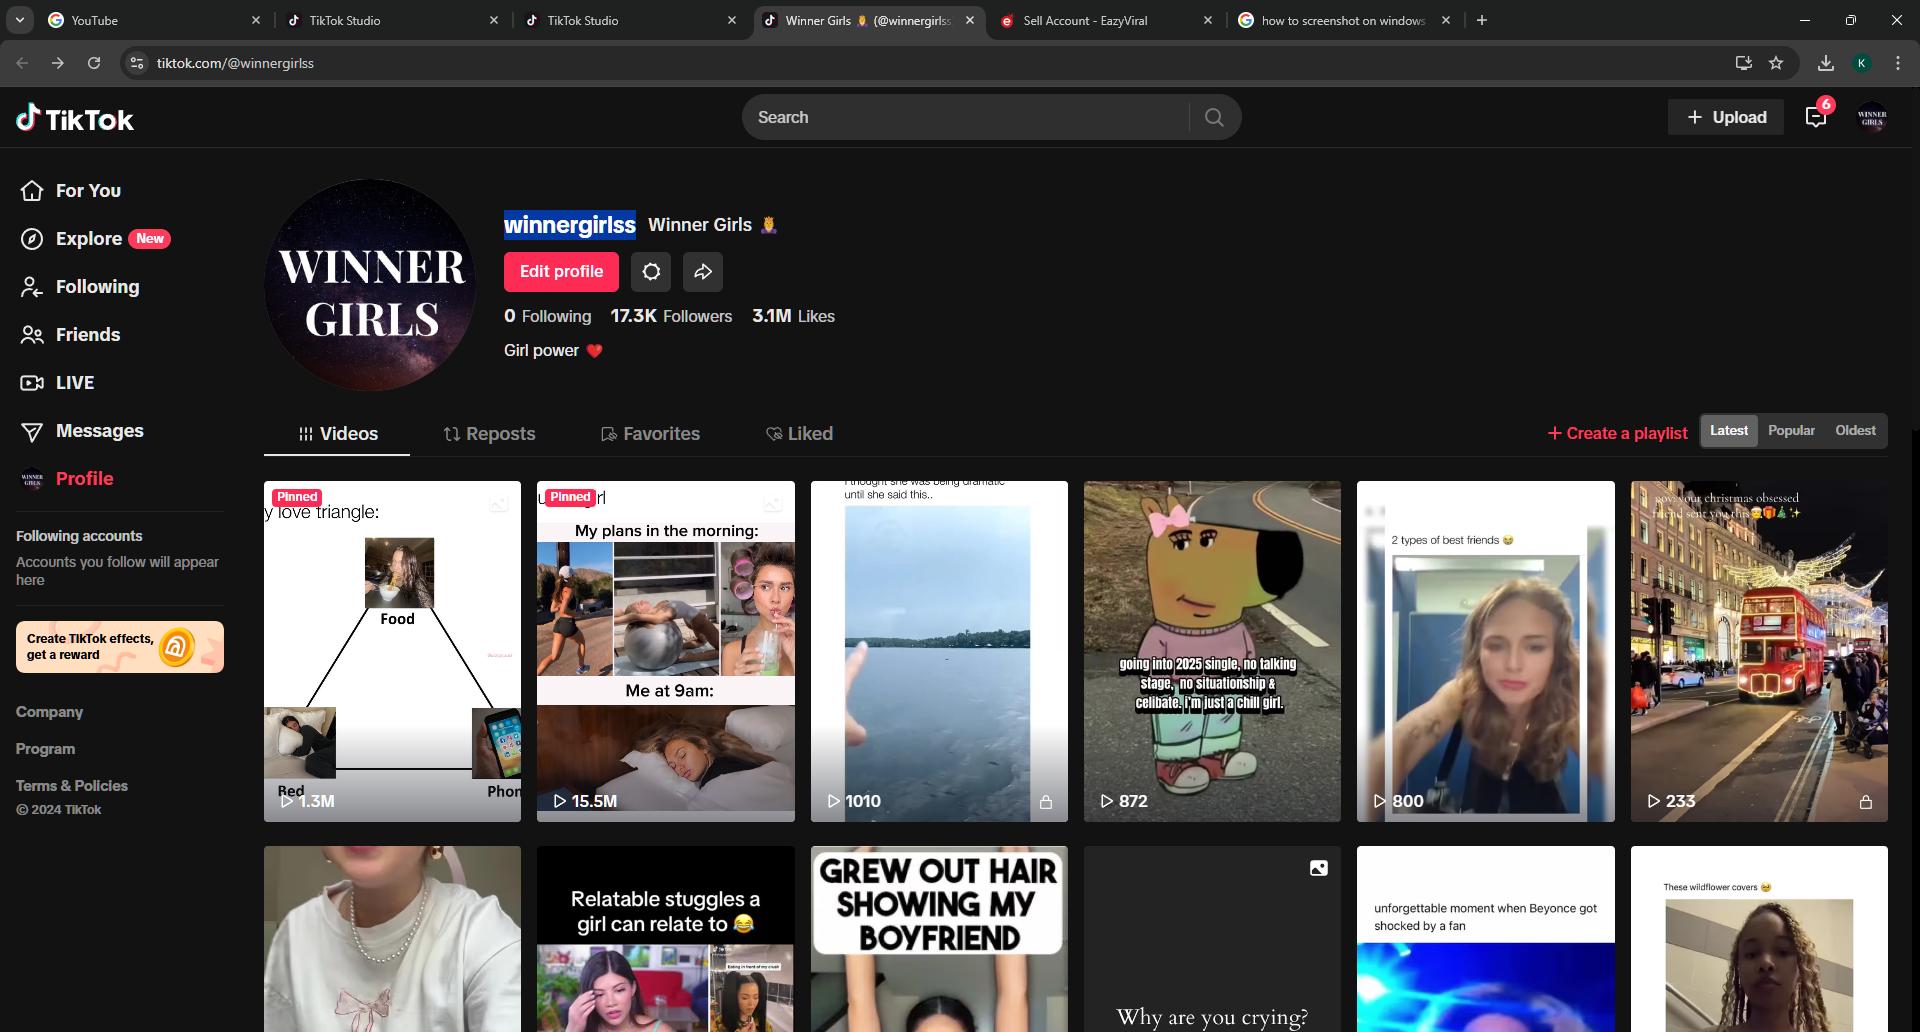This screenshot has height=1032, width=1920.
Task: Open Chrome profile K avatar
Action: pyautogui.click(x=1862, y=63)
